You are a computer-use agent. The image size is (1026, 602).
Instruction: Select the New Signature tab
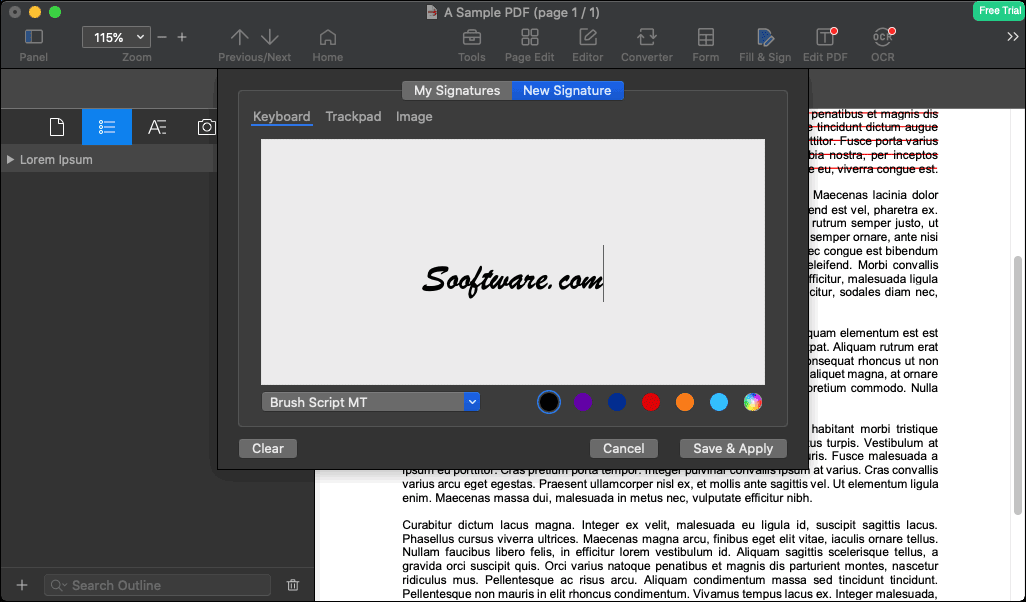pos(567,90)
